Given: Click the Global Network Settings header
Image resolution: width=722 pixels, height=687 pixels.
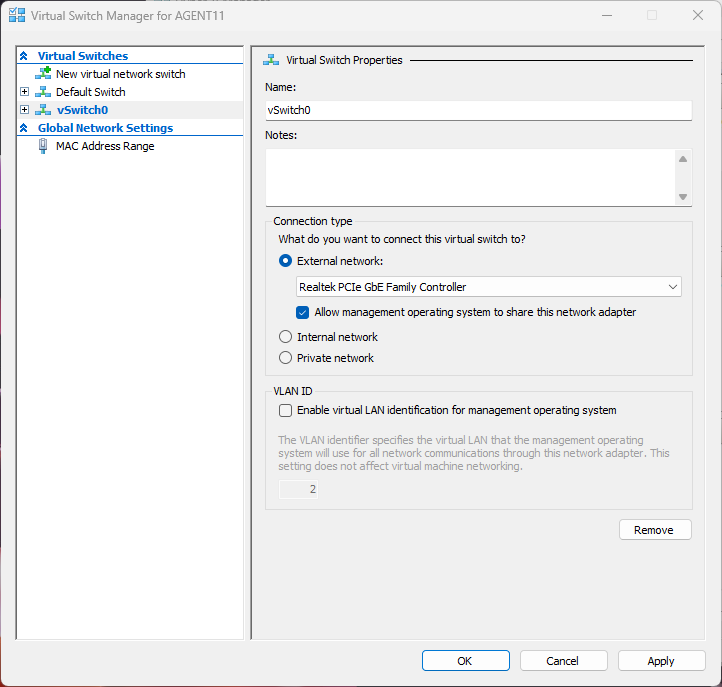Looking at the screenshot, I should [x=105, y=128].
